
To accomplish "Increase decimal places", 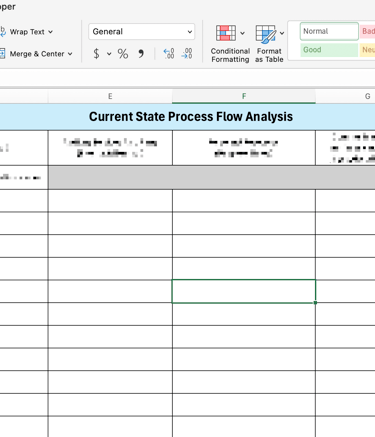I will 169,53.
